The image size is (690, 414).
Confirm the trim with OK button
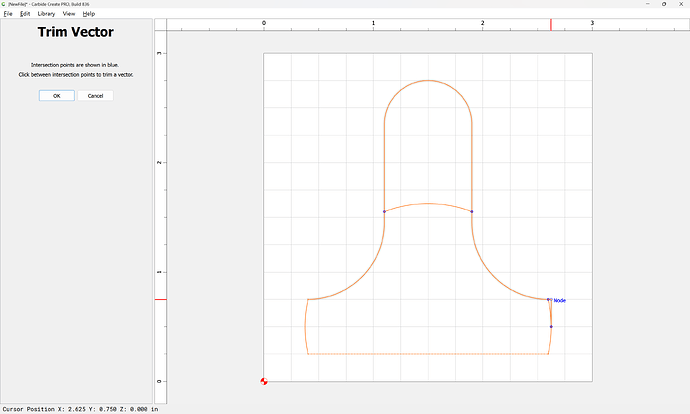[x=56, y=95]
